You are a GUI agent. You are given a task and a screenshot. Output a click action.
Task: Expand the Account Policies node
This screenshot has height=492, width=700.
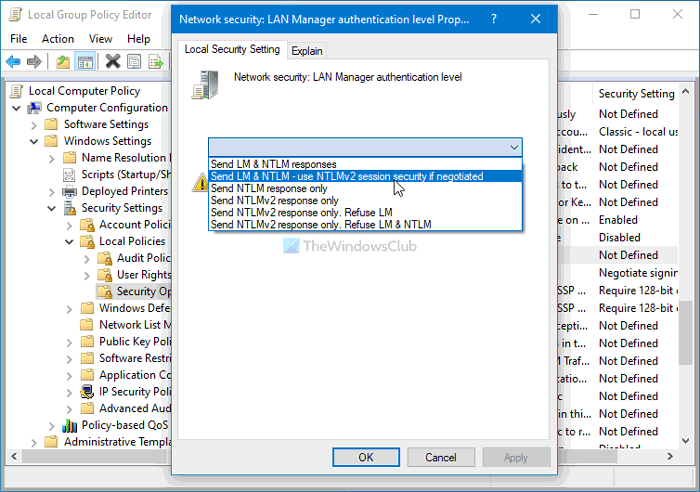(69, 225)
